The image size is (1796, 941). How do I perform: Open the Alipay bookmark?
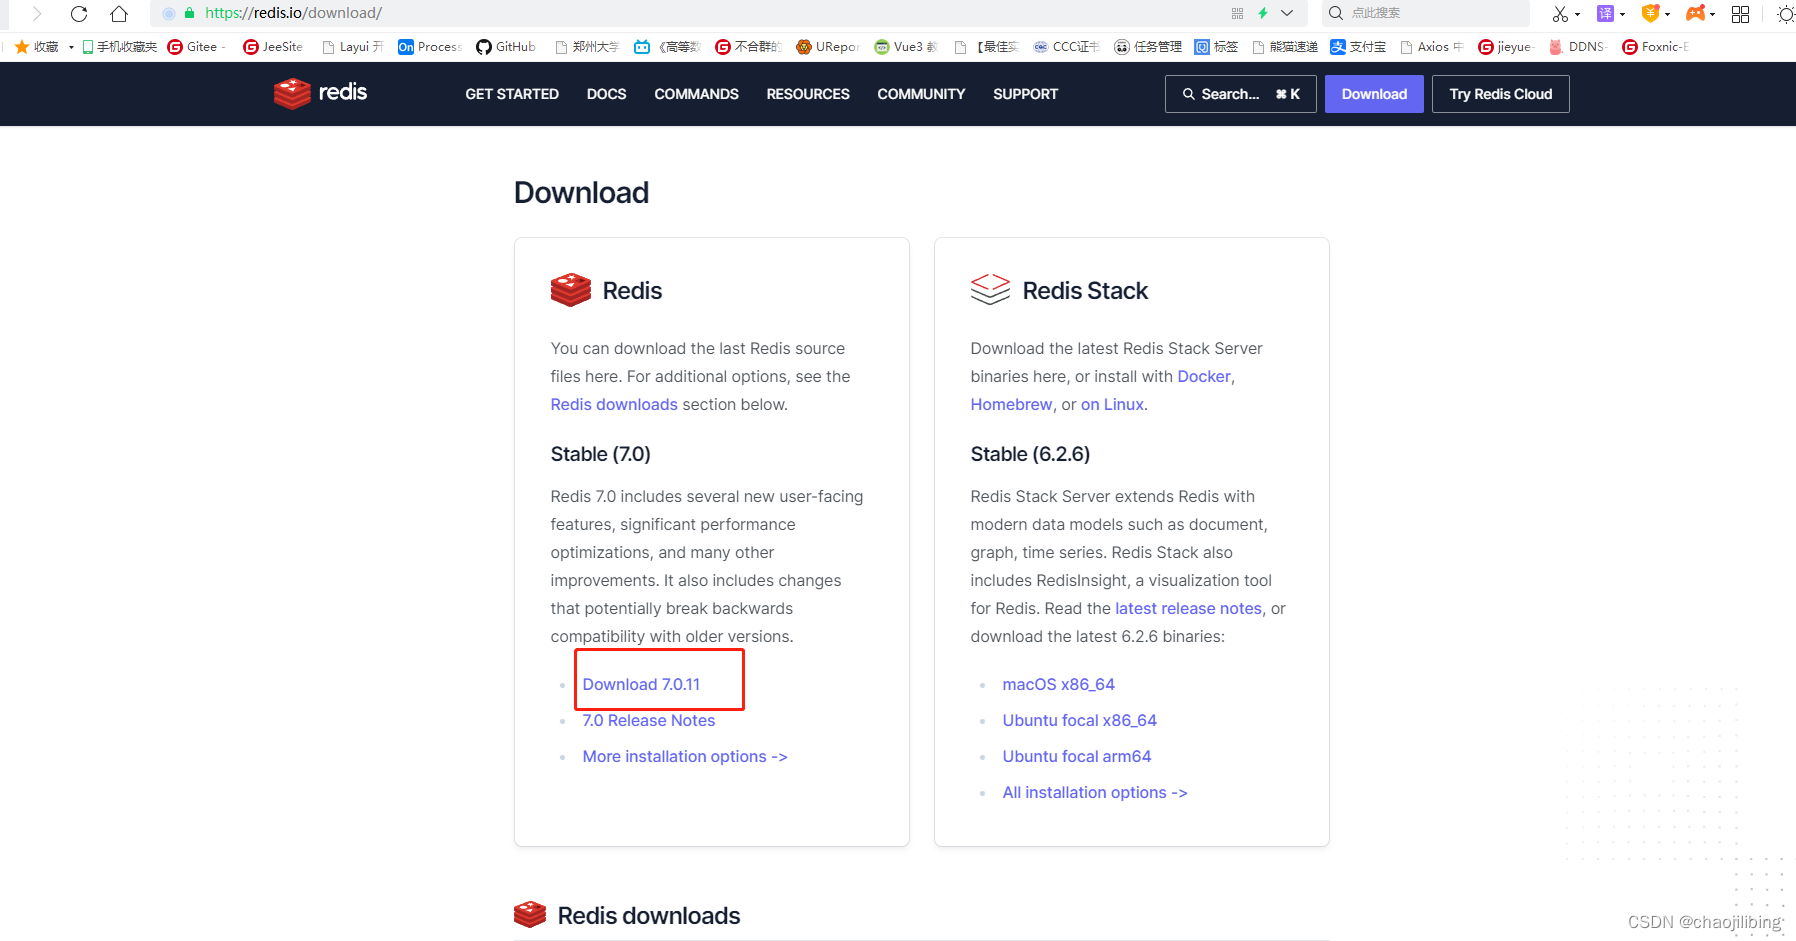pos(1358,47)
